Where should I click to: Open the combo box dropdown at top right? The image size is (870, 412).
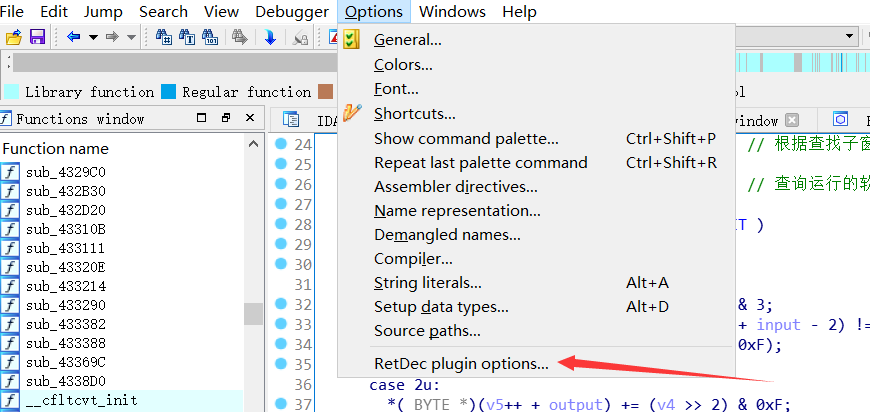849,37
